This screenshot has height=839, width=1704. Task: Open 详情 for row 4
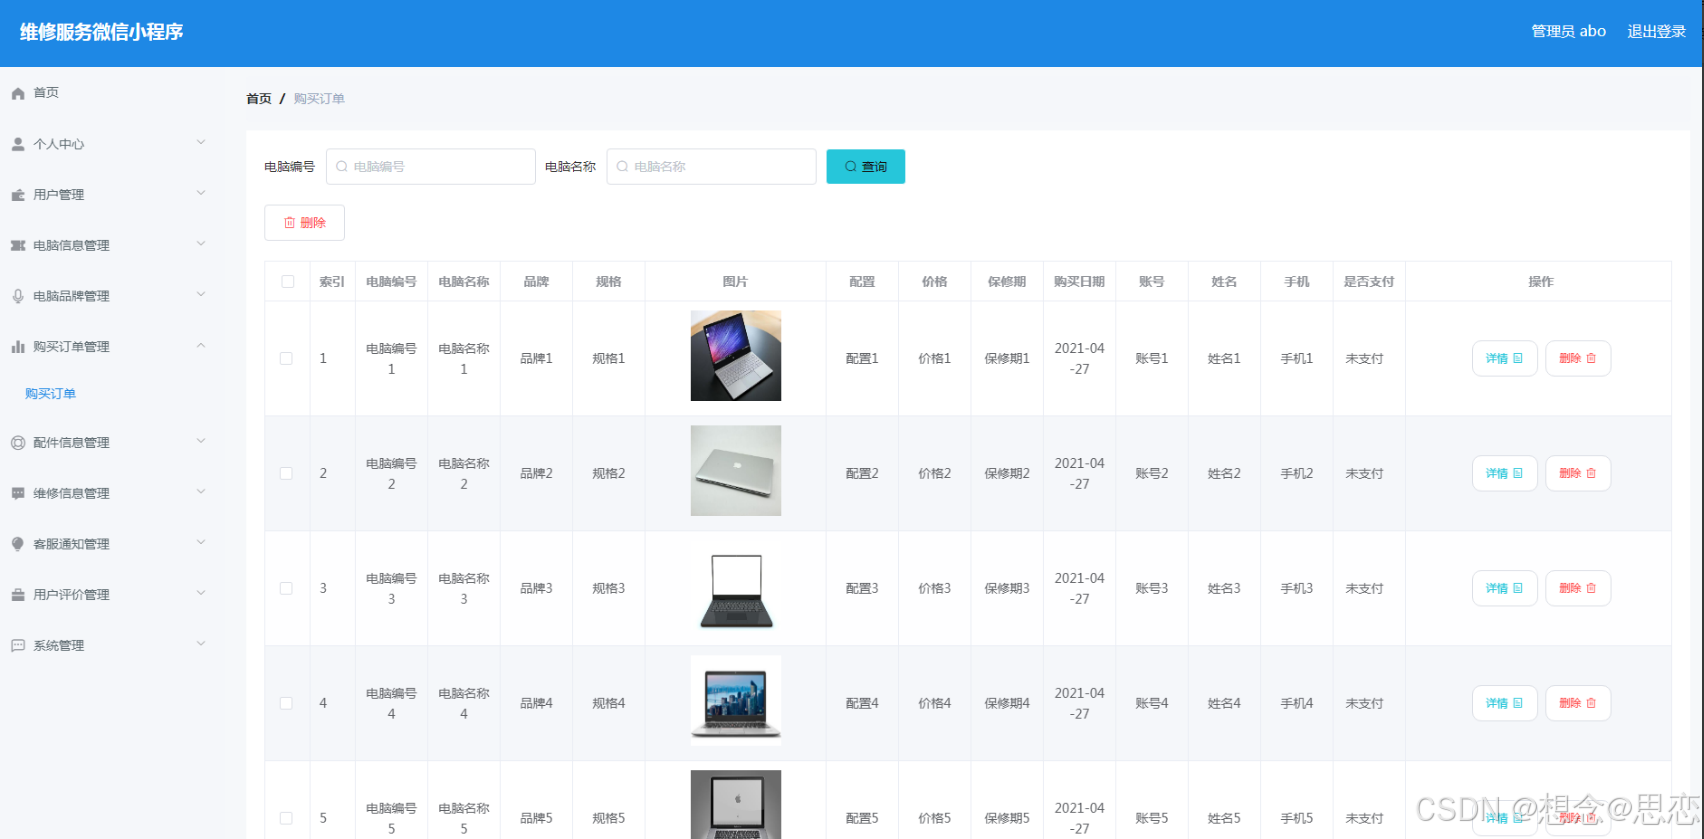(x=1505, y=703)
